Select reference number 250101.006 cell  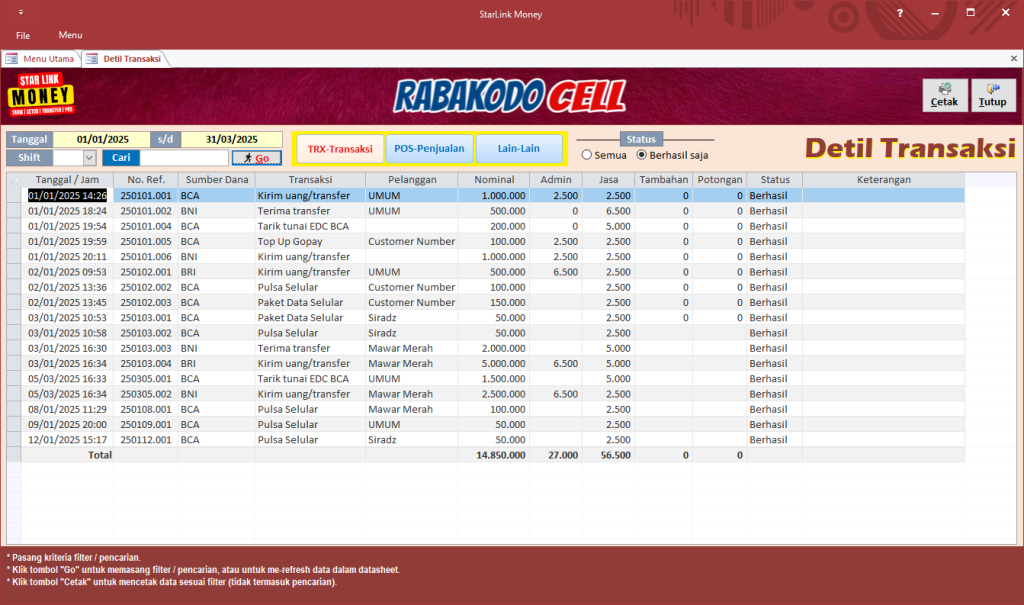pyautogui.click(x=146, y=257)
